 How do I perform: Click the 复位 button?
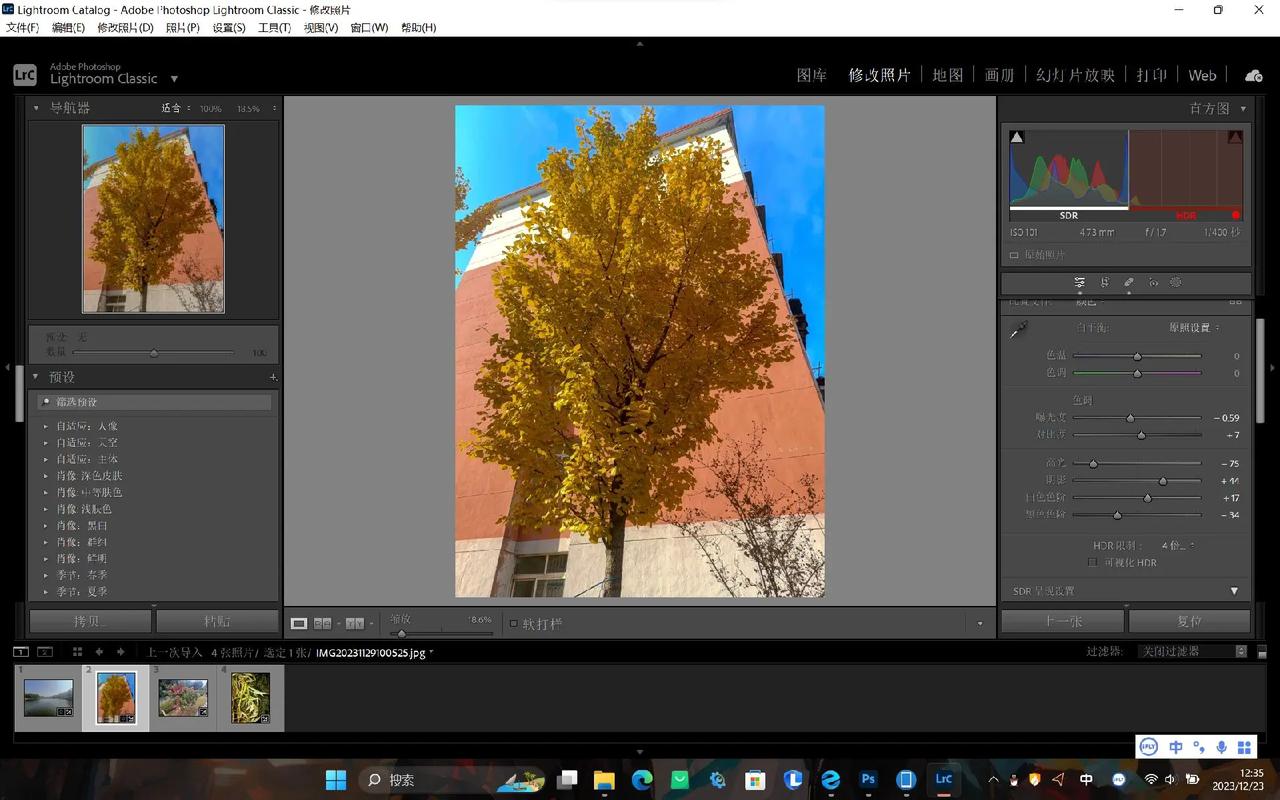(1189, 621)
